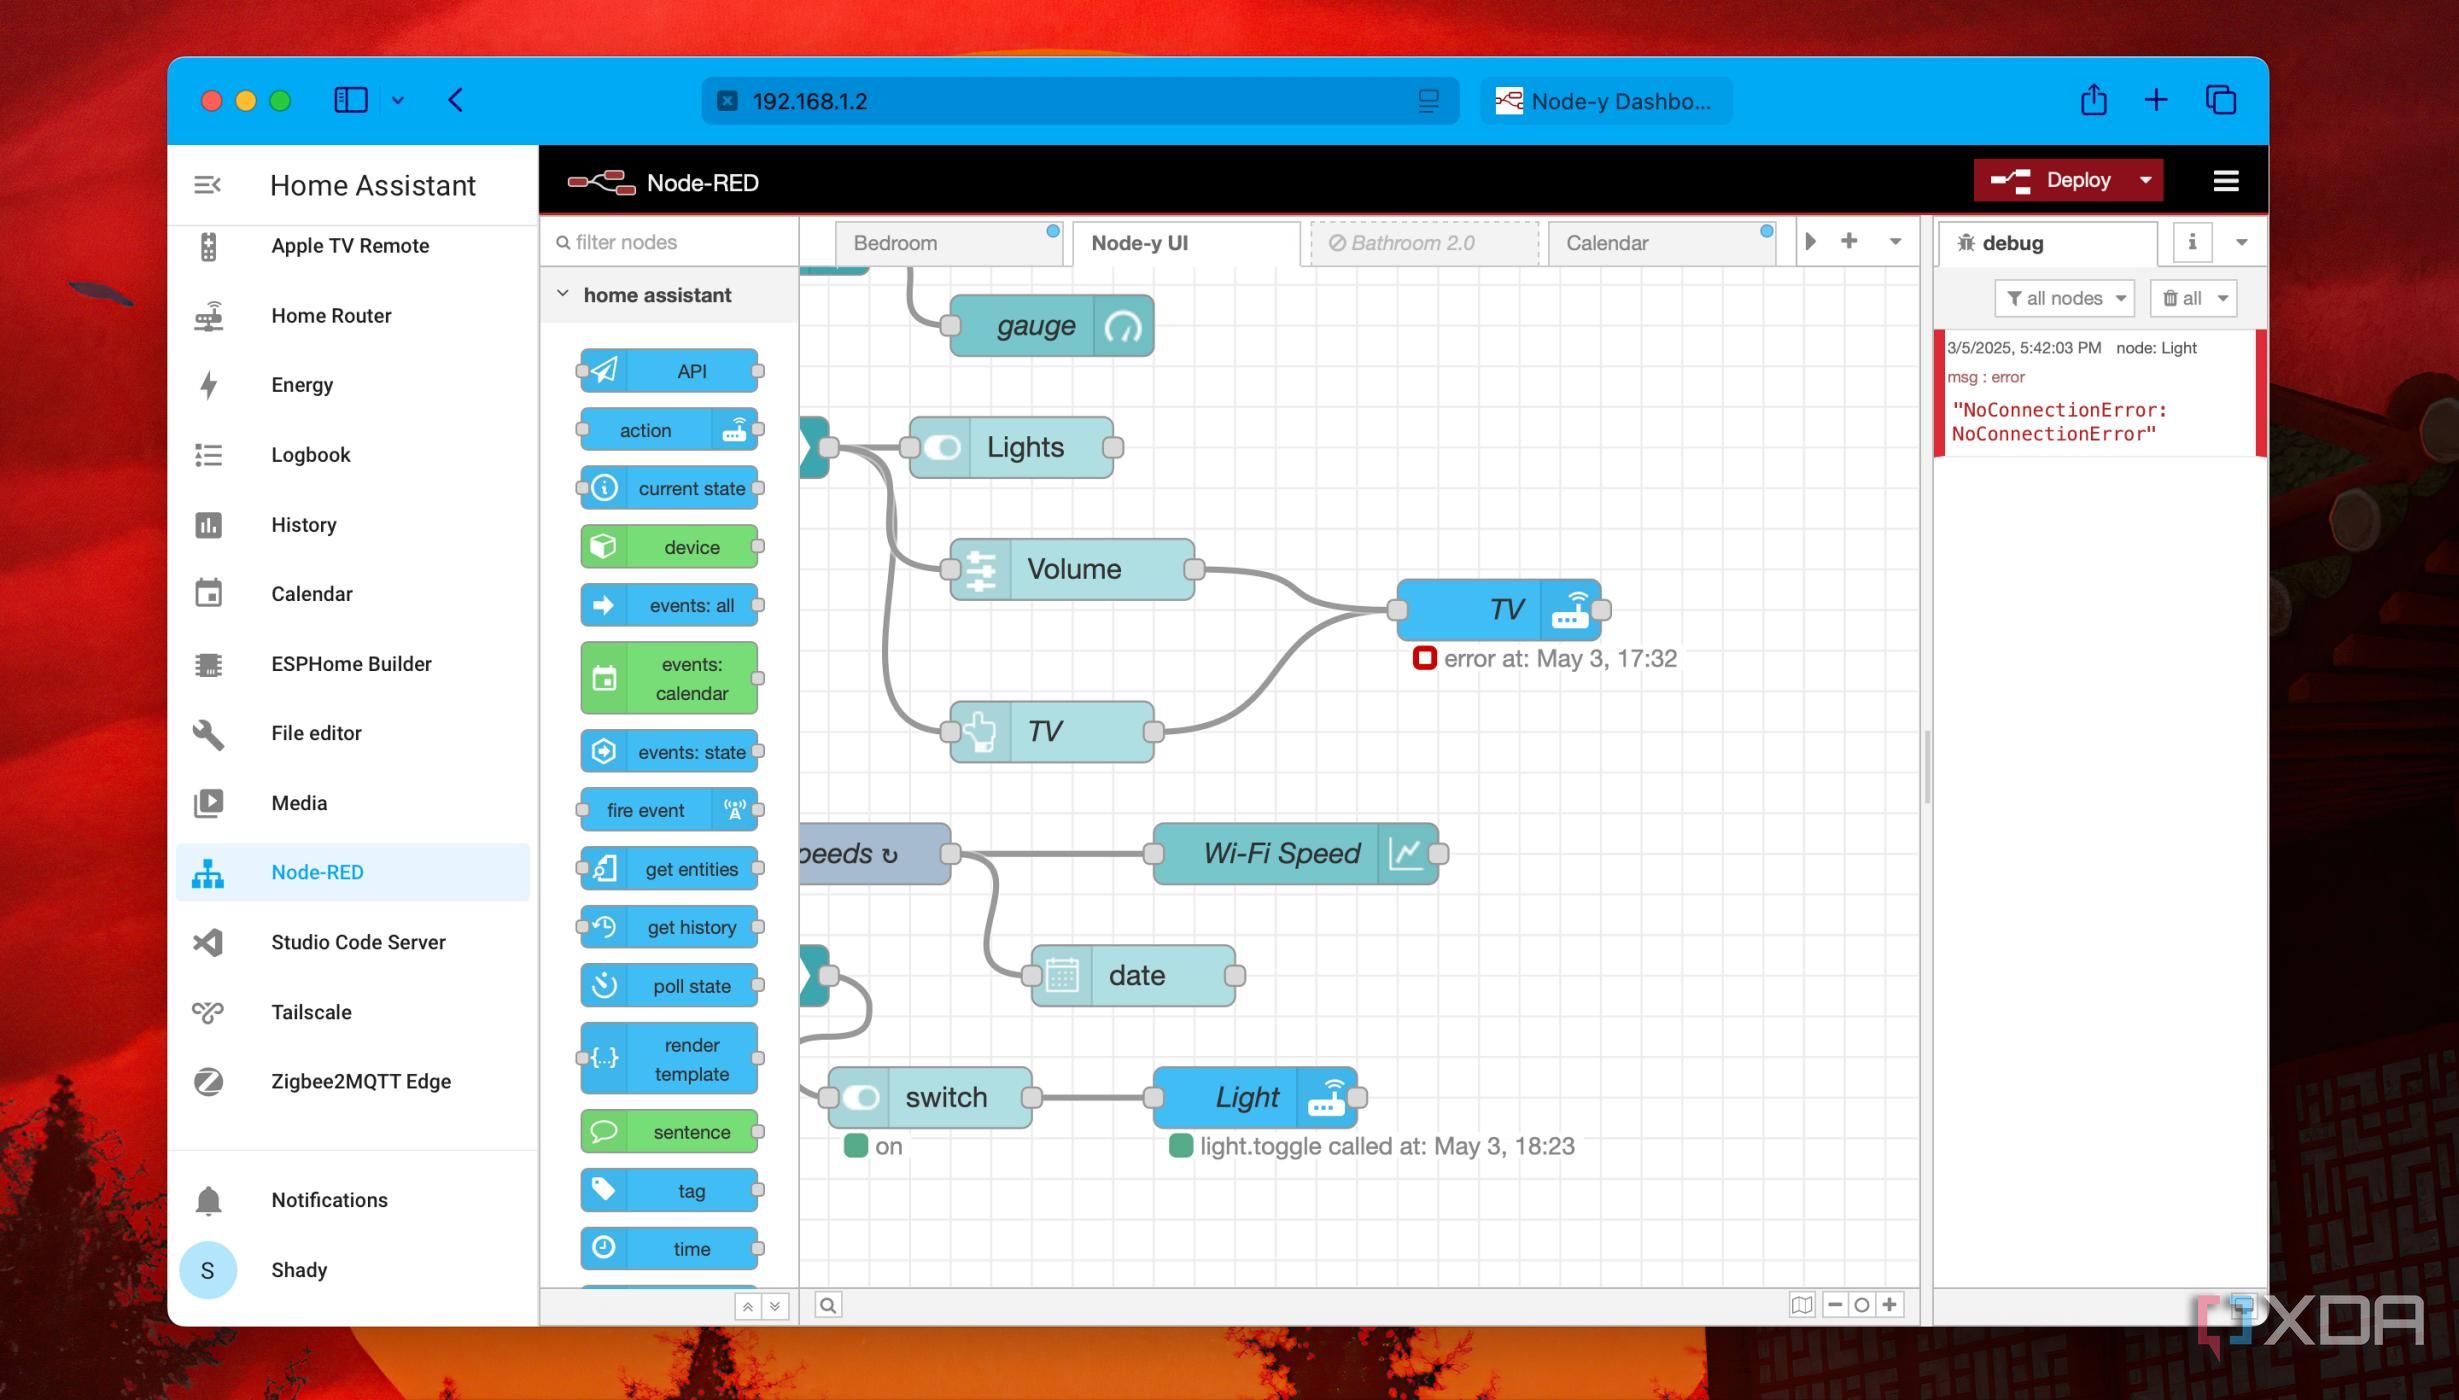Collapse the Home Assistant sidebar

(x=209, y=184)
